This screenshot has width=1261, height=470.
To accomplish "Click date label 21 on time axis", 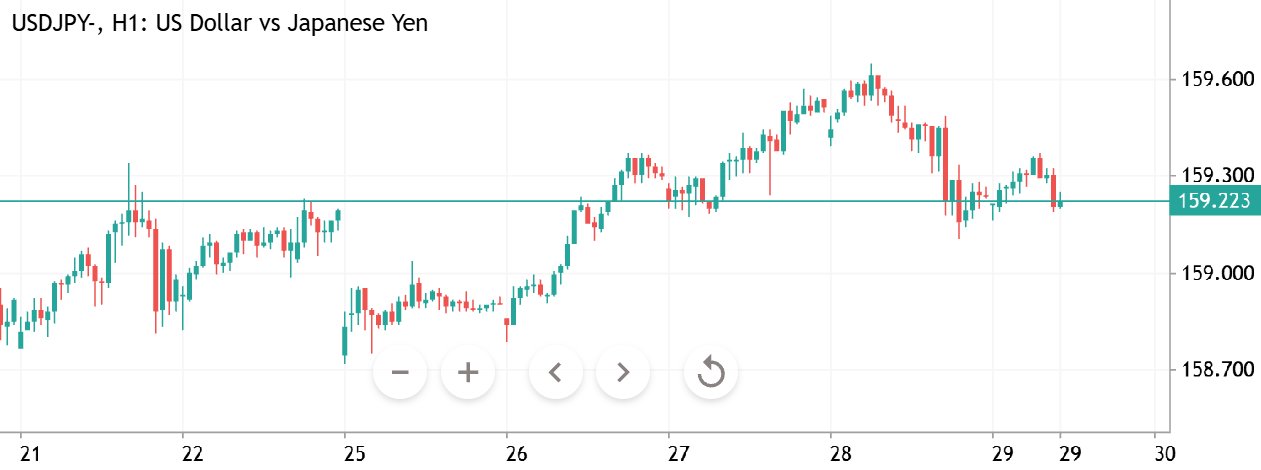I will tap(31, 454).
